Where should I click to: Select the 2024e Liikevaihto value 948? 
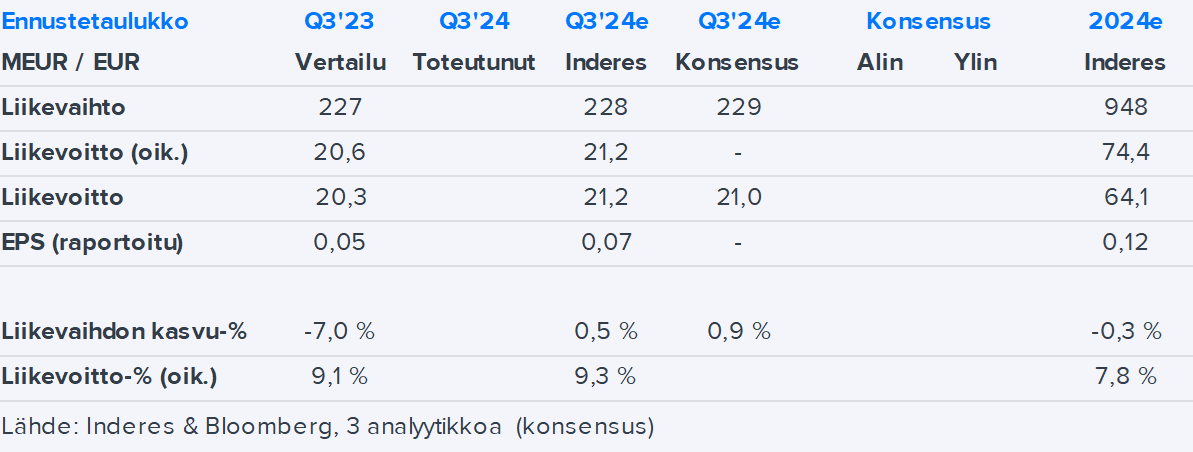tap(1126, 107)
